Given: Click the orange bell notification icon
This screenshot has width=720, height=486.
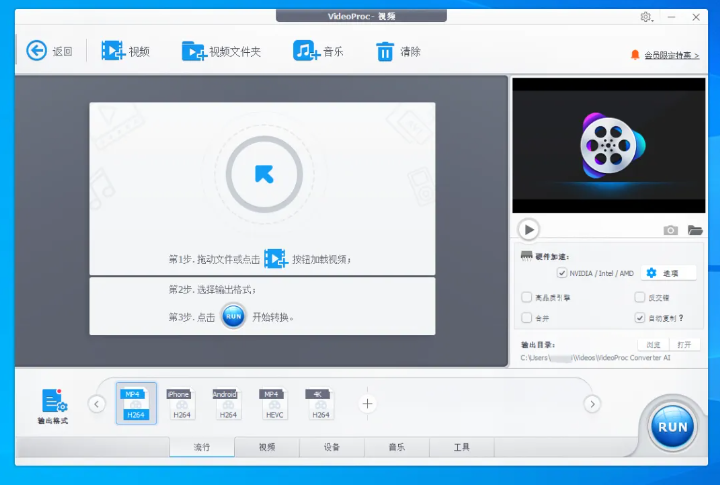Looking at the screenshot, I should pyautogui.click(x=635, y=55).
